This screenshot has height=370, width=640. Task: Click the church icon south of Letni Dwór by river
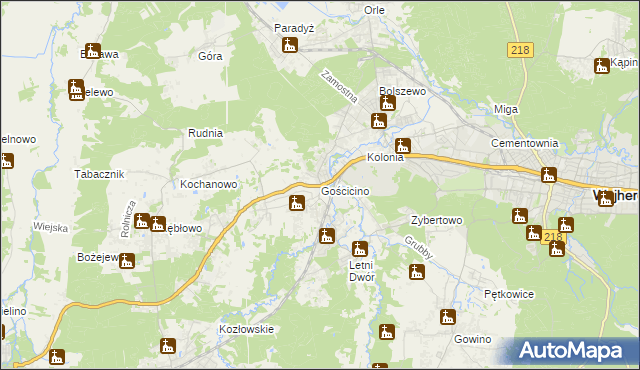[x=387, y=332]
